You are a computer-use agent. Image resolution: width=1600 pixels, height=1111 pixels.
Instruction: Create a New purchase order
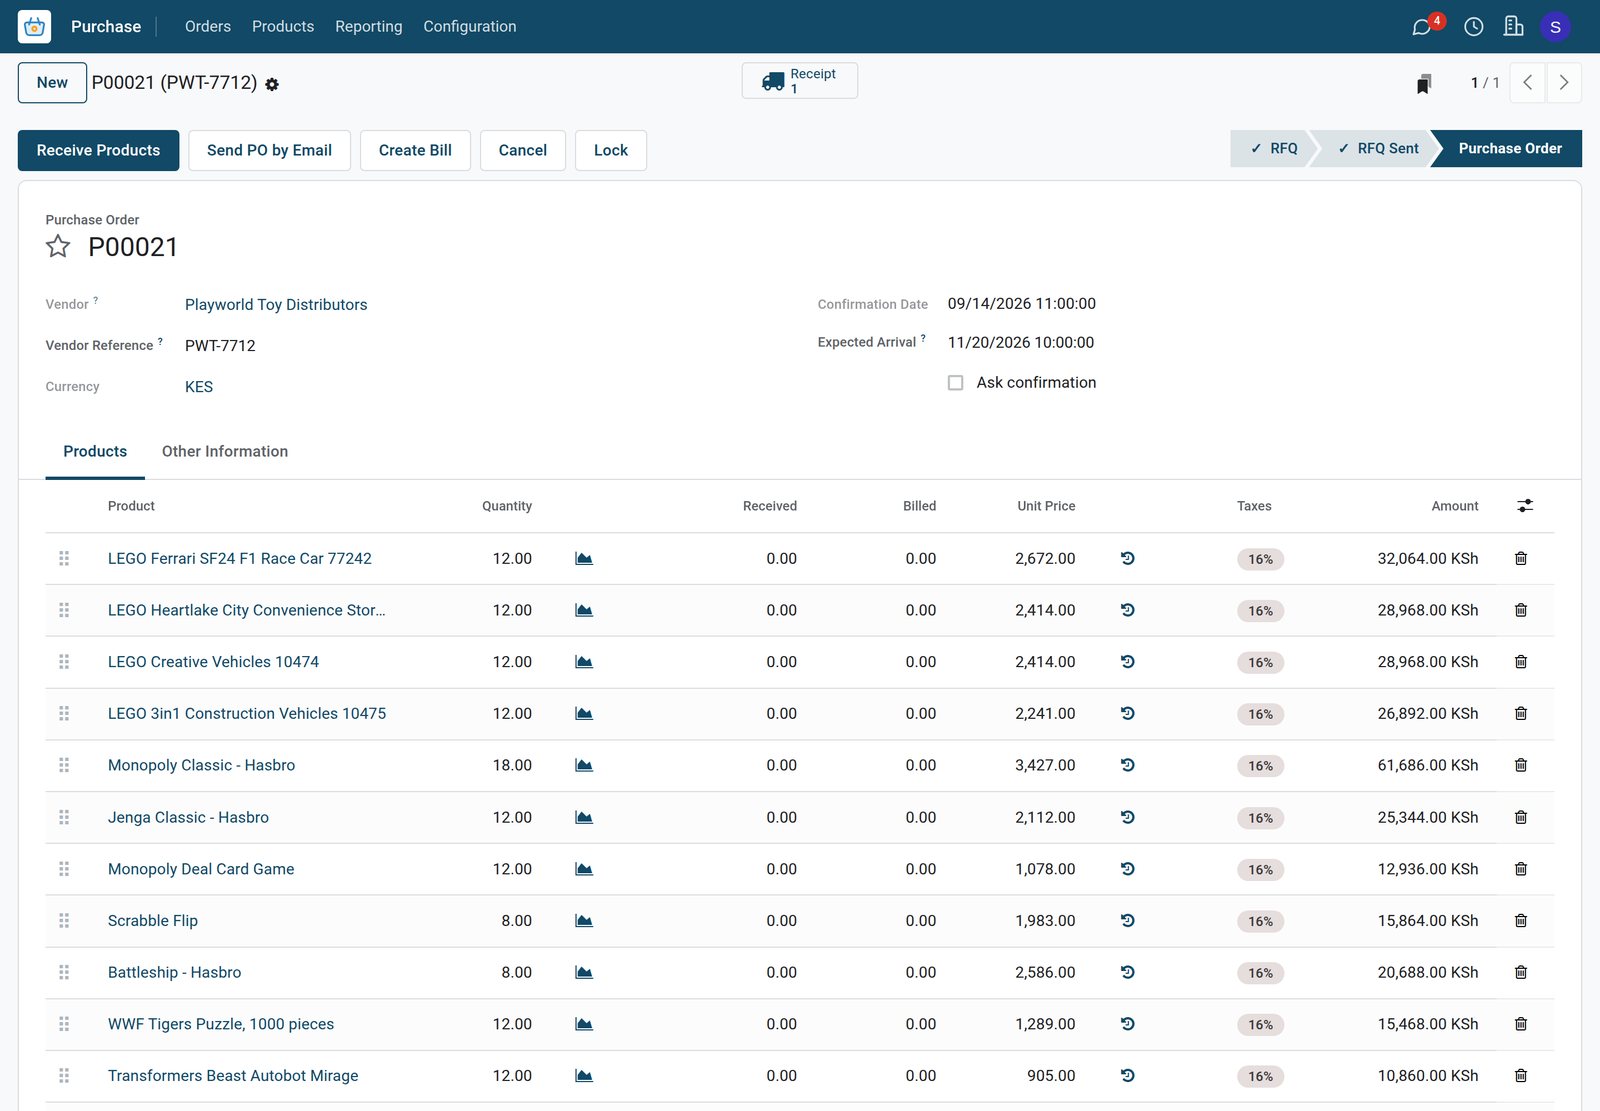point(52,83)
